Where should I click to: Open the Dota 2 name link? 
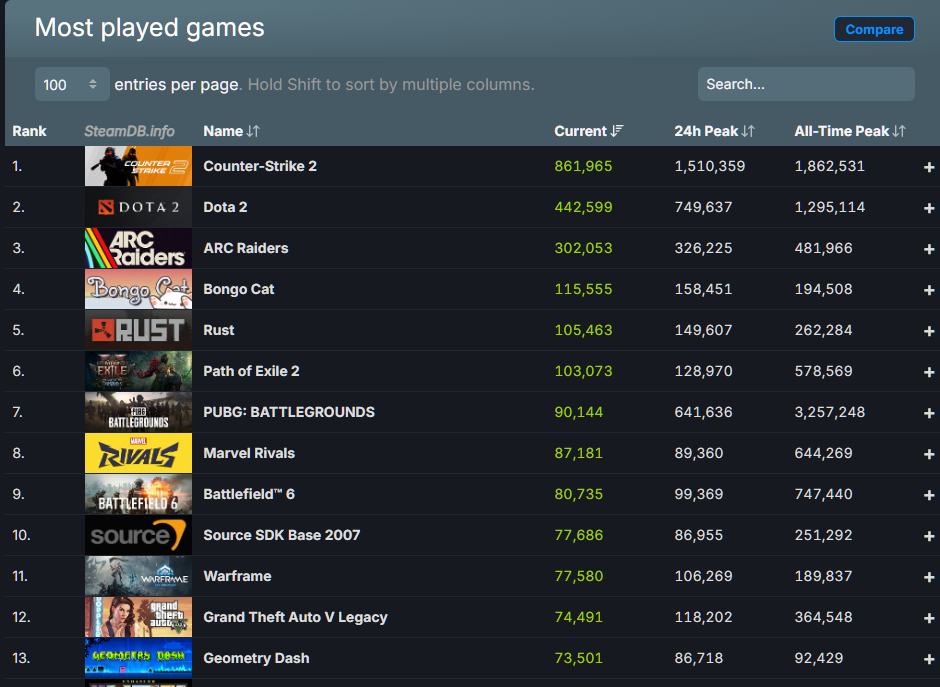tap(225, 207)
